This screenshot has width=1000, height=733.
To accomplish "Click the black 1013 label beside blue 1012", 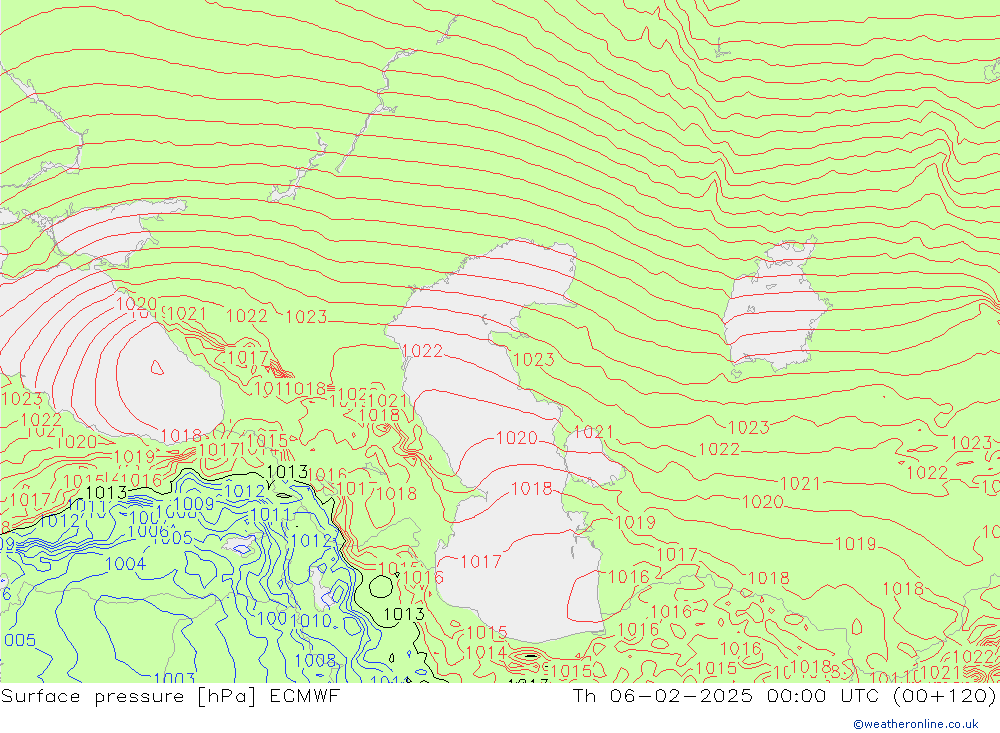I will point(287,472).
